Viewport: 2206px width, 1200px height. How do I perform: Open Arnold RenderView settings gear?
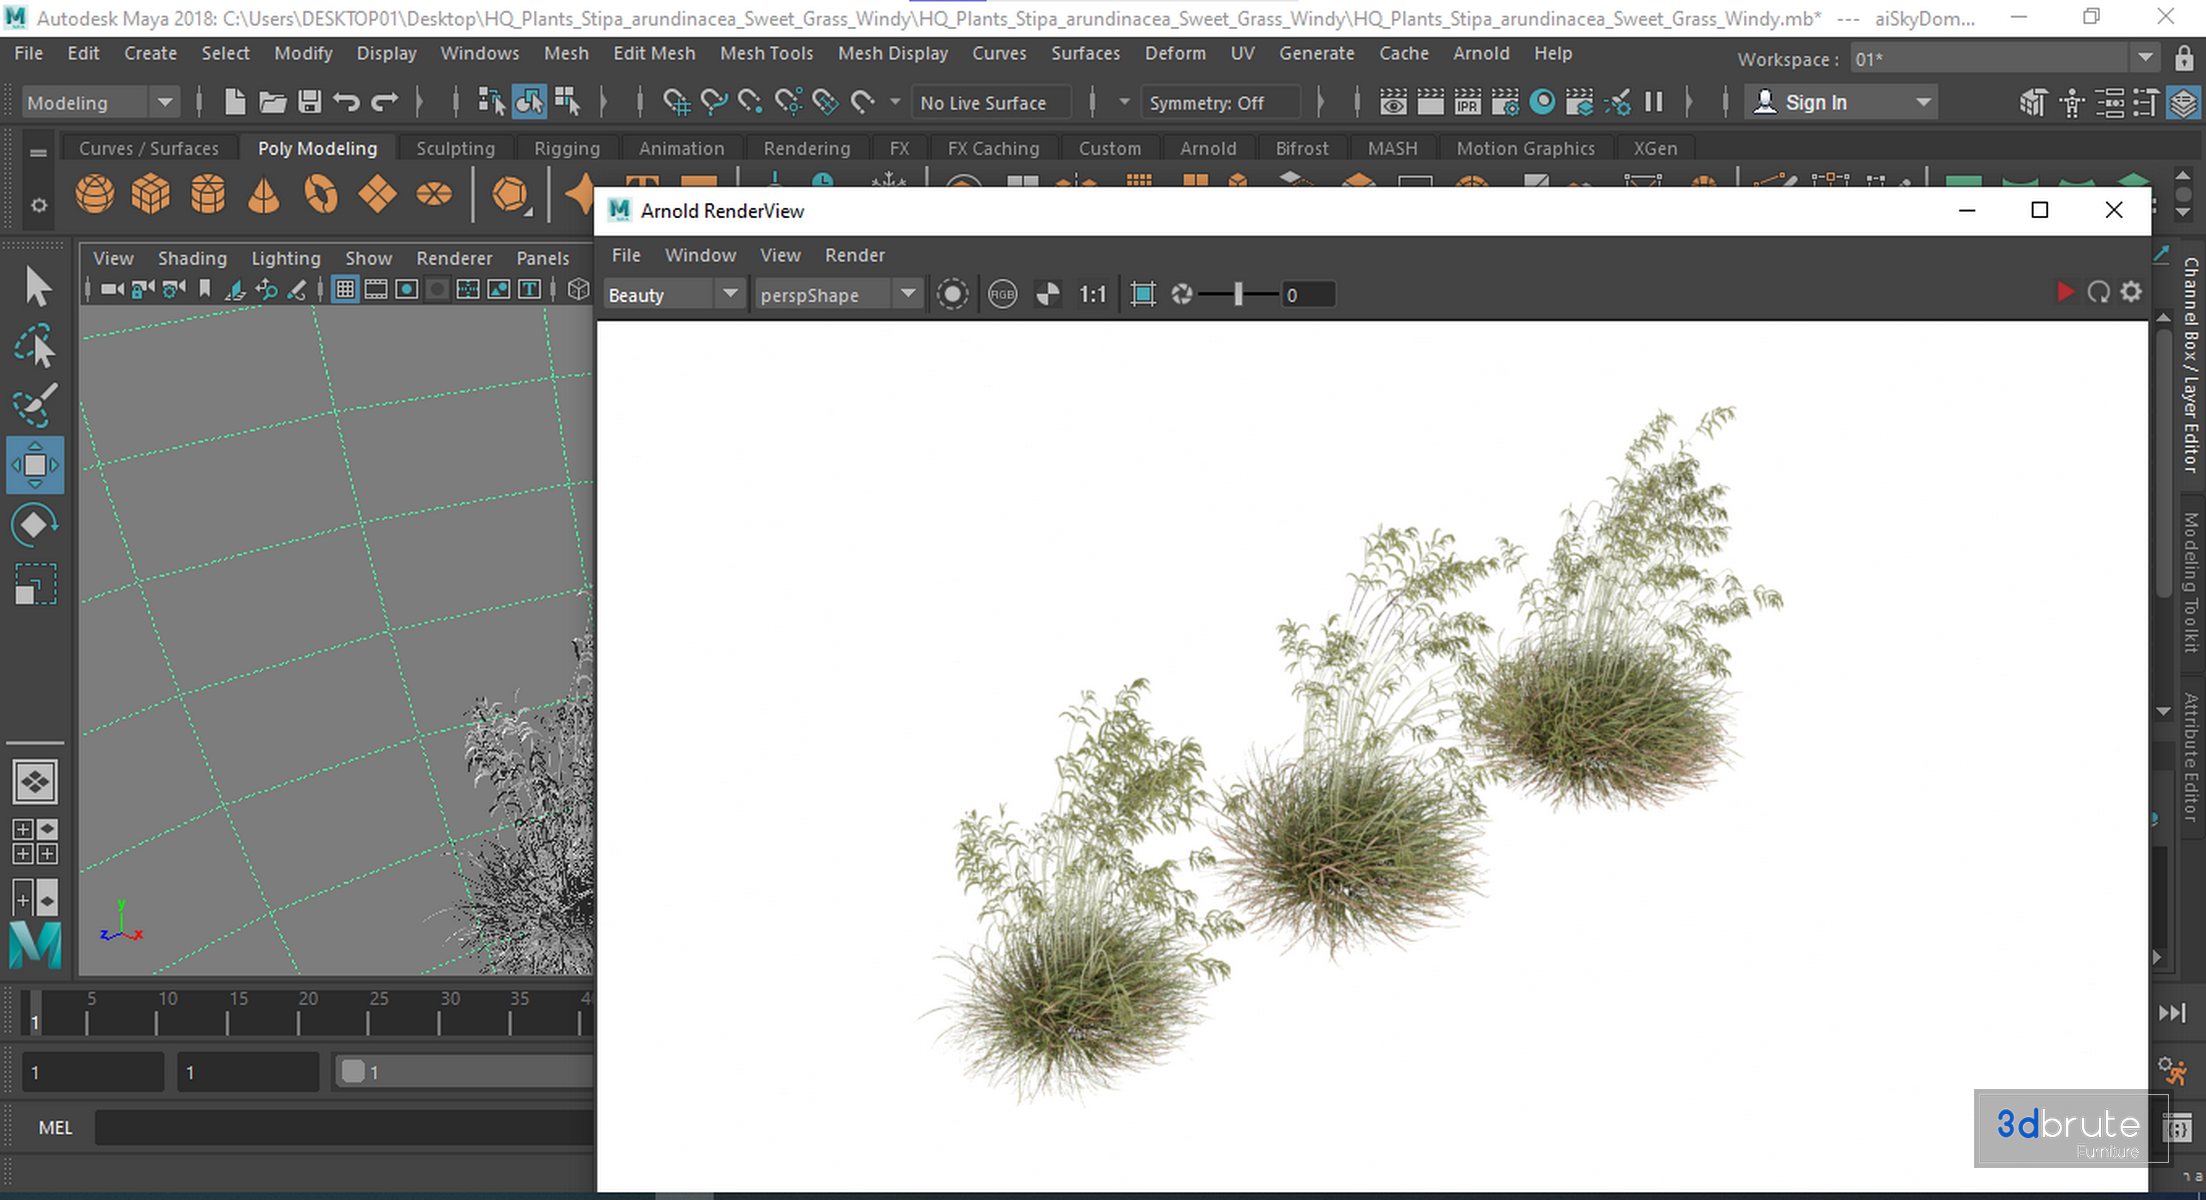(2131, 292)
